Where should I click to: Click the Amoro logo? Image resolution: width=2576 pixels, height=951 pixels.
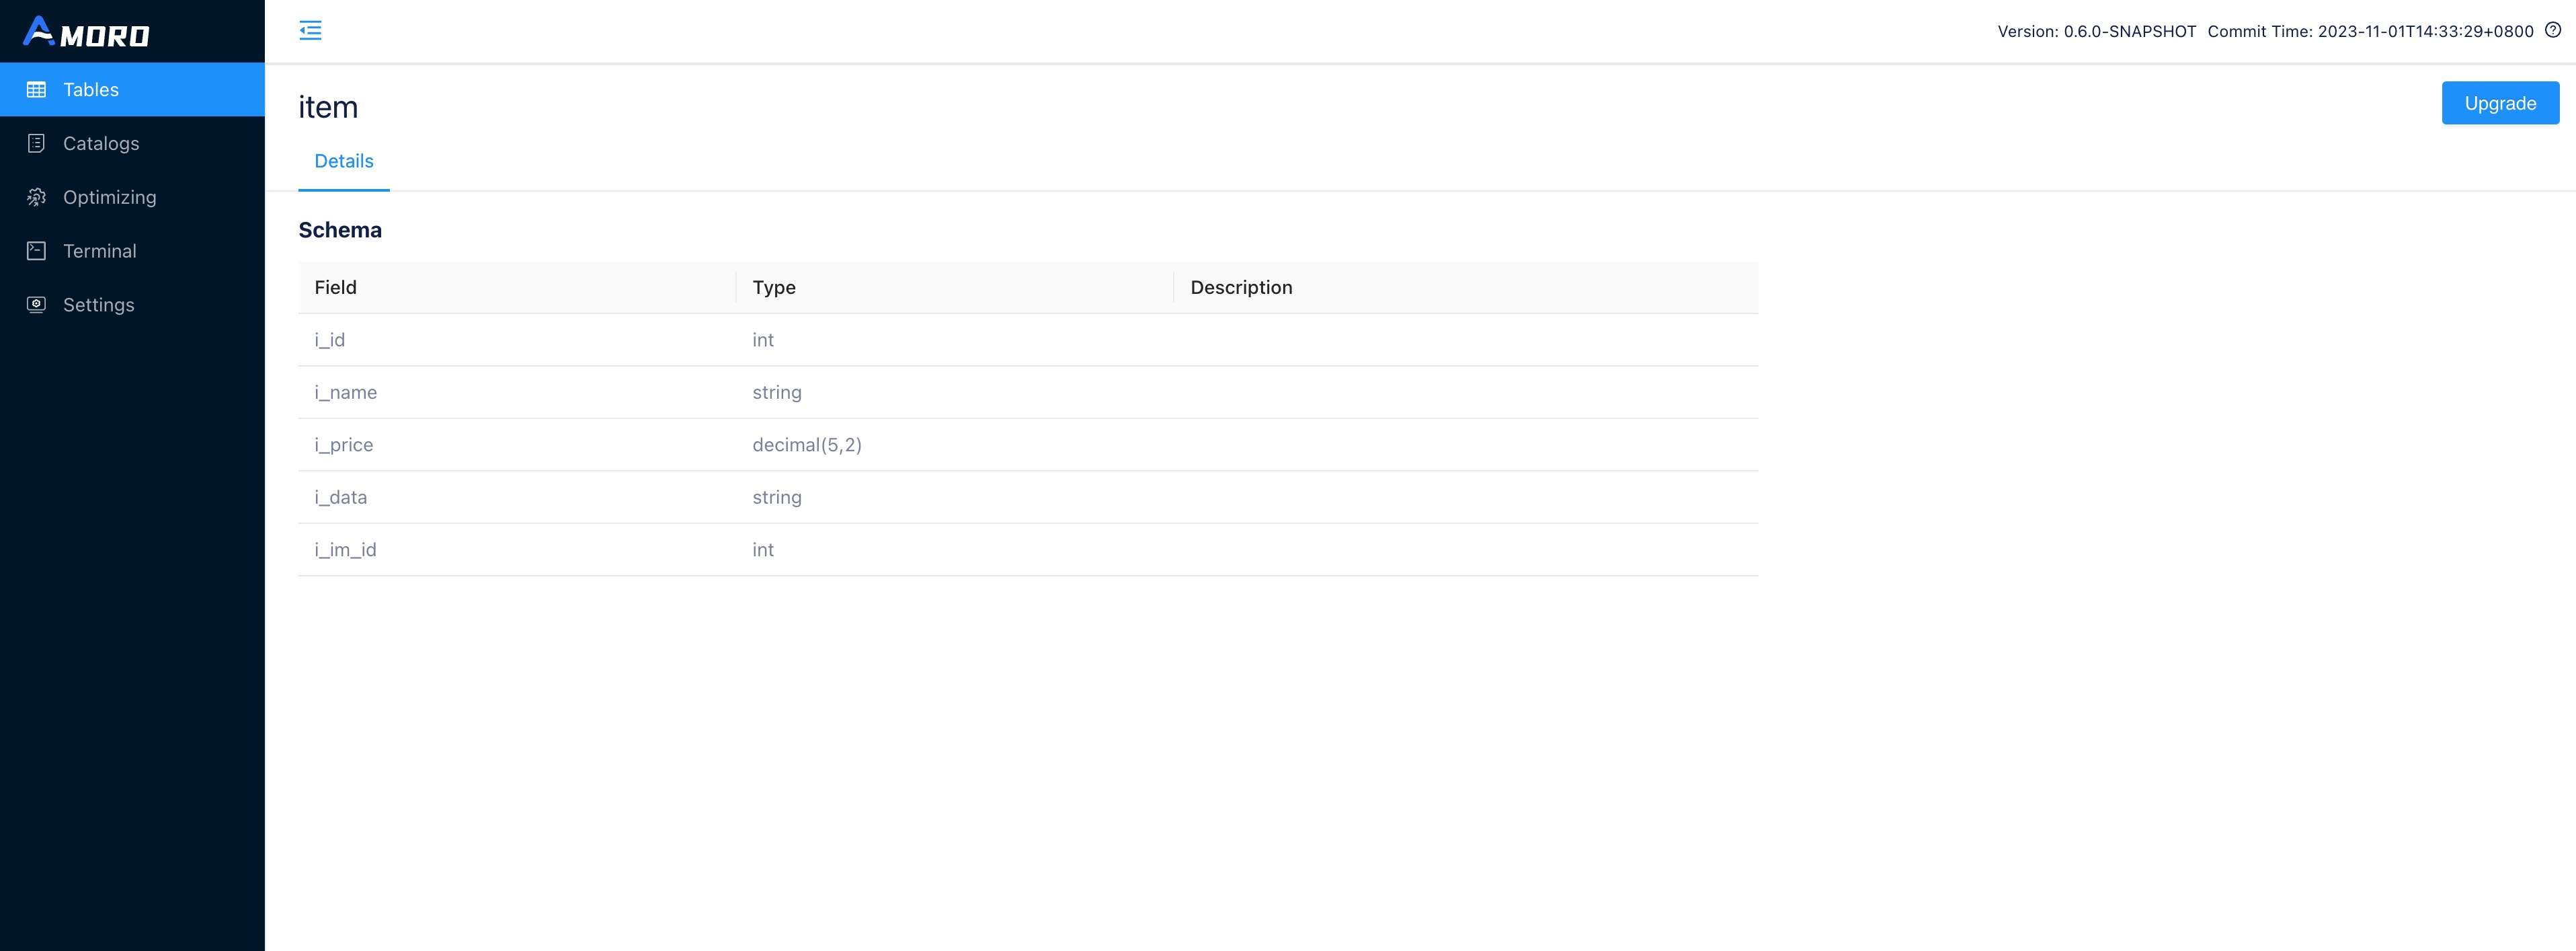click(86, 32)
